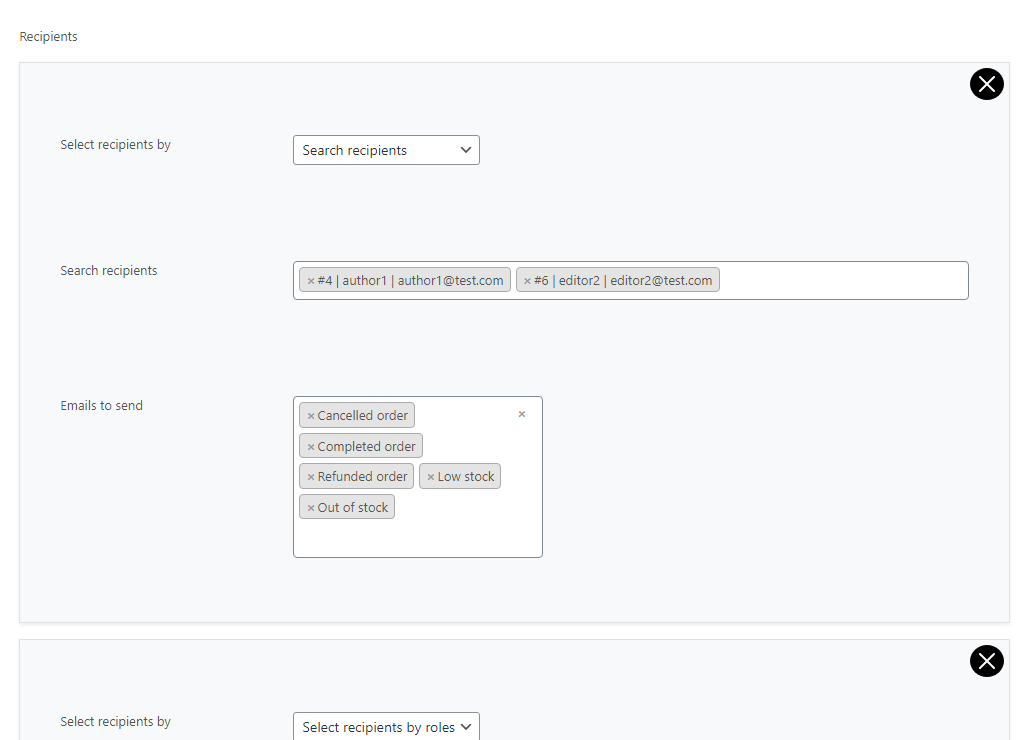Screen dimensions: 1026x740
Task: Click the author1@test.com recipient tag
Action: pyautogui.click(x=410, y=281)
